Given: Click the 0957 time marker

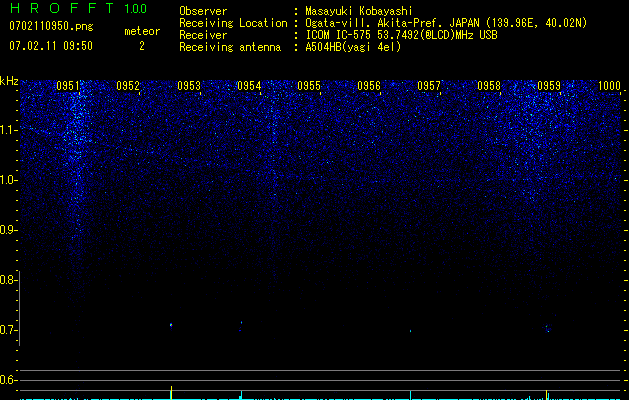Looking at the screenshot, I should [x=429, y=86].
